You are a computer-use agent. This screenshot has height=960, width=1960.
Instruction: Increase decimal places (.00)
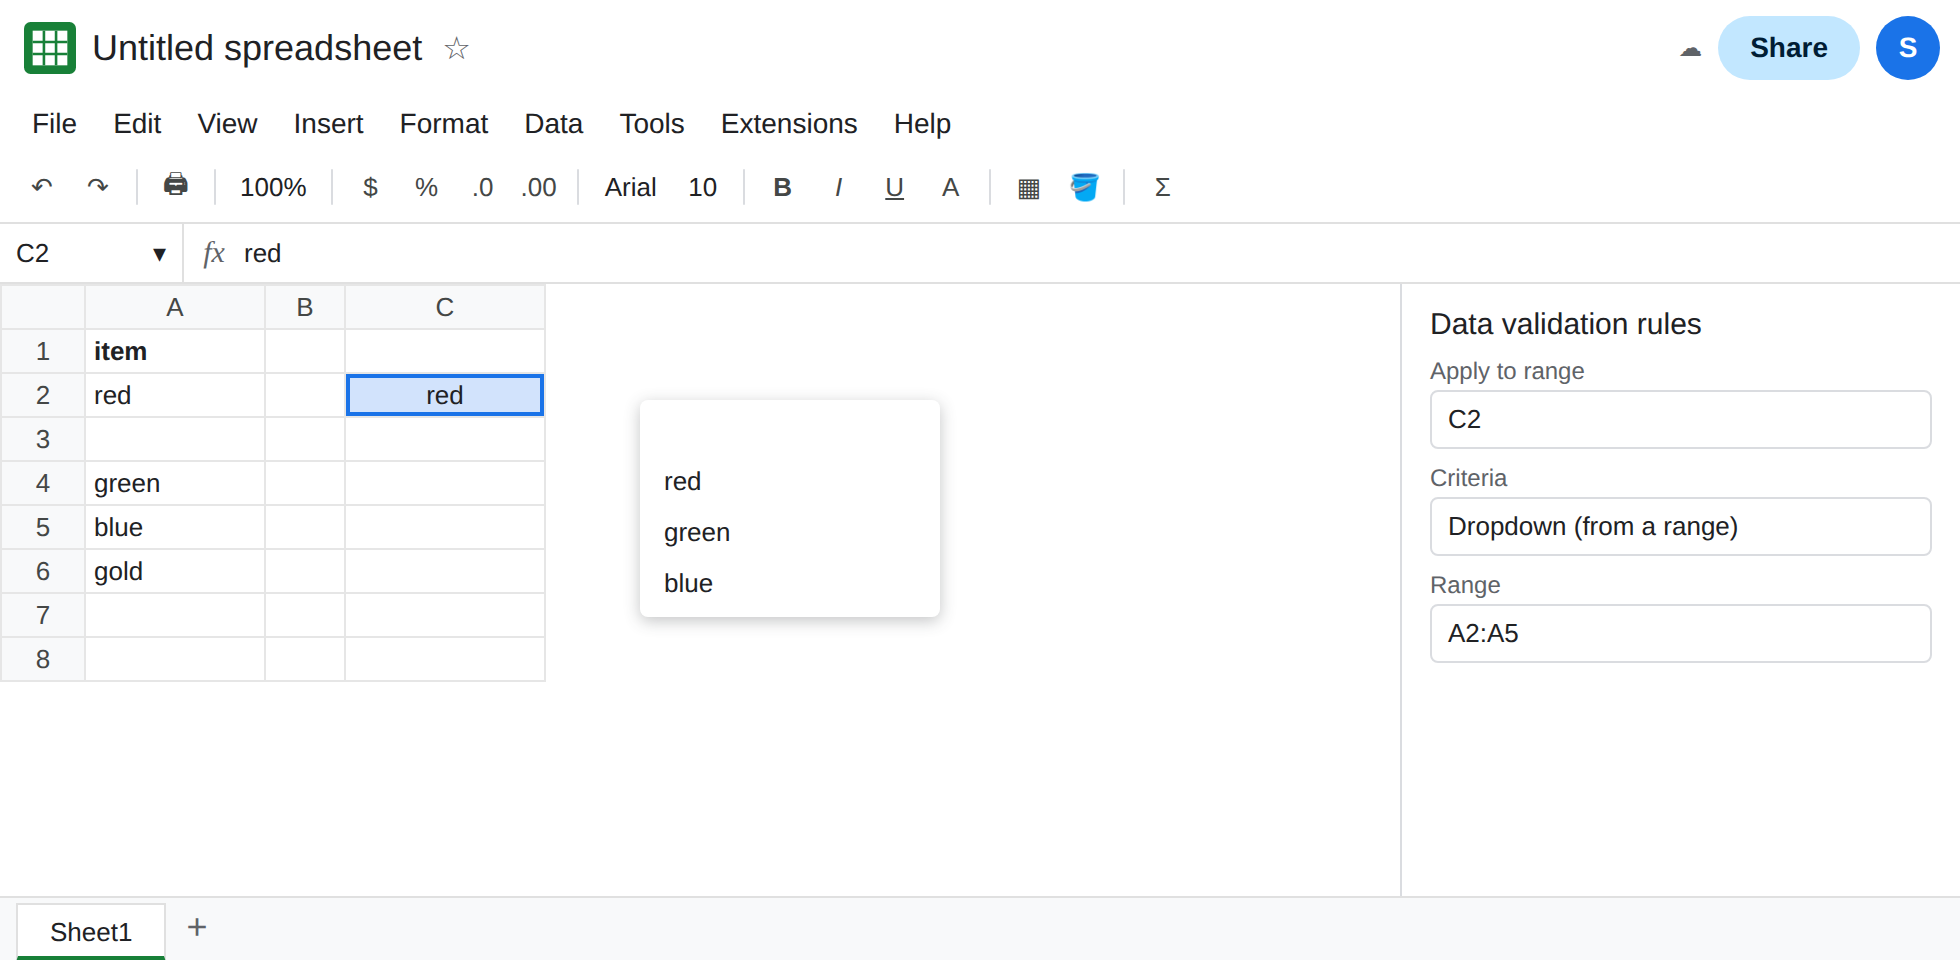pyautogui.click(x=538, y=187)
